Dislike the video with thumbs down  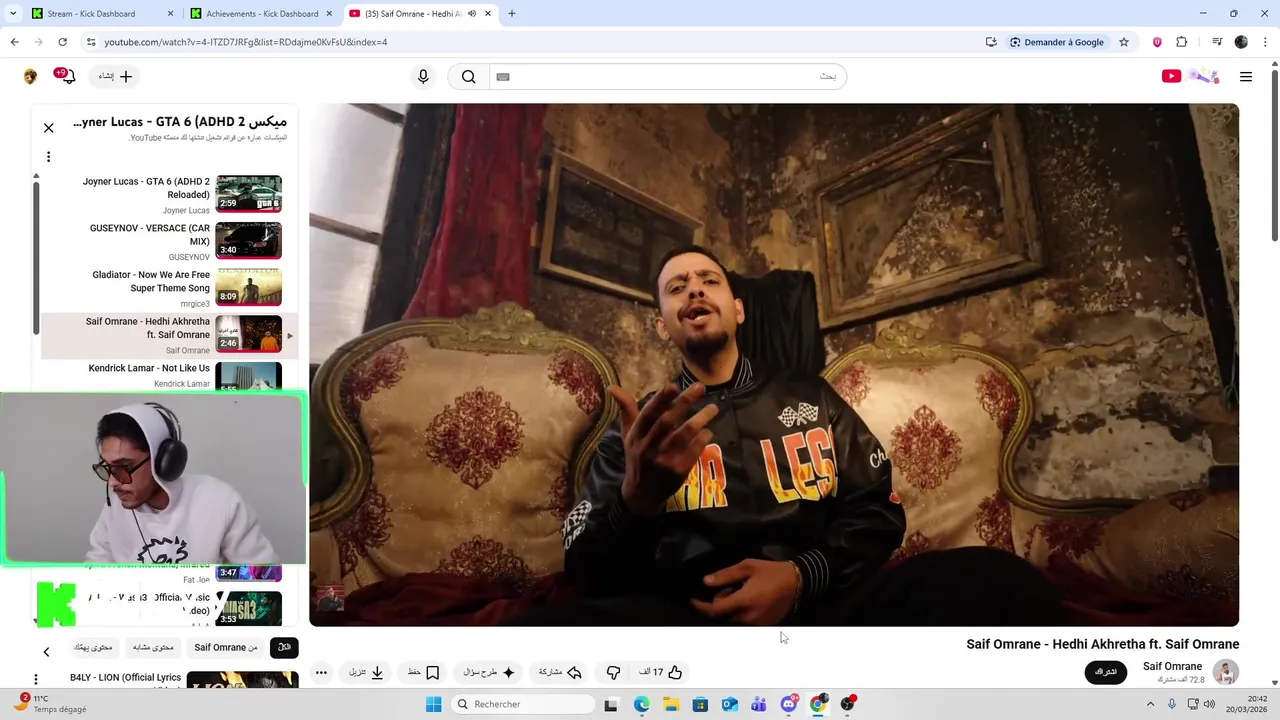pyautogui.click(x=613, y=673)
